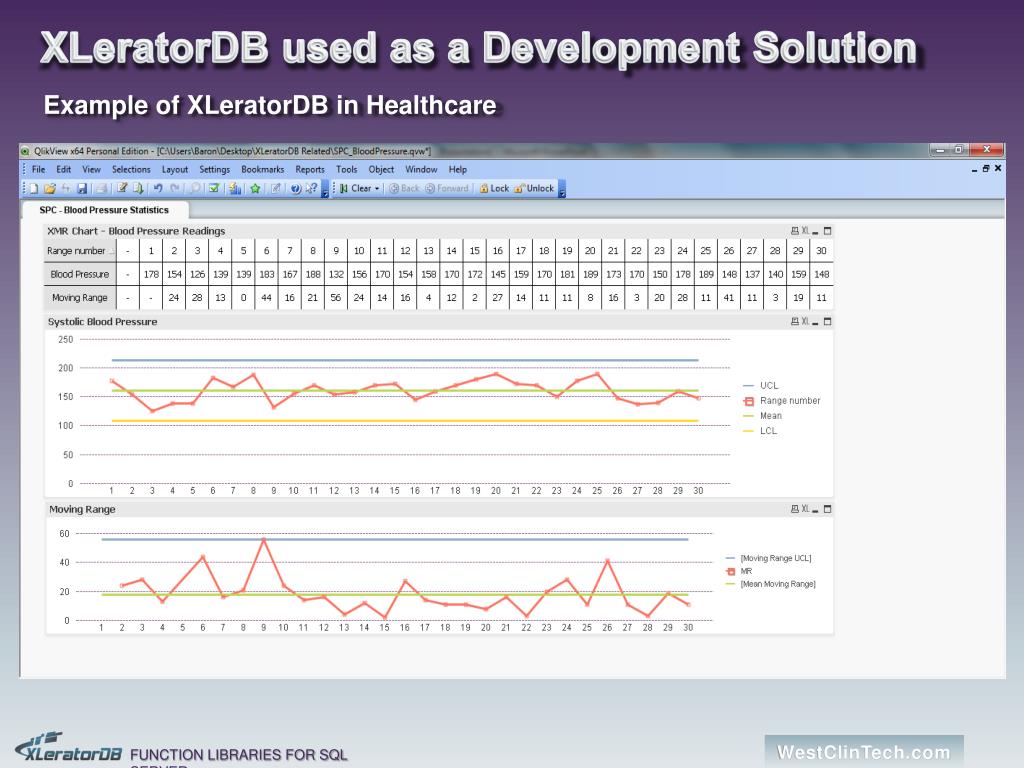The width and height of the screenshot is (1024, 768).
Task: Select the SPC - Blood Pressure Statistics tab
Action: (x=104, y=210)
